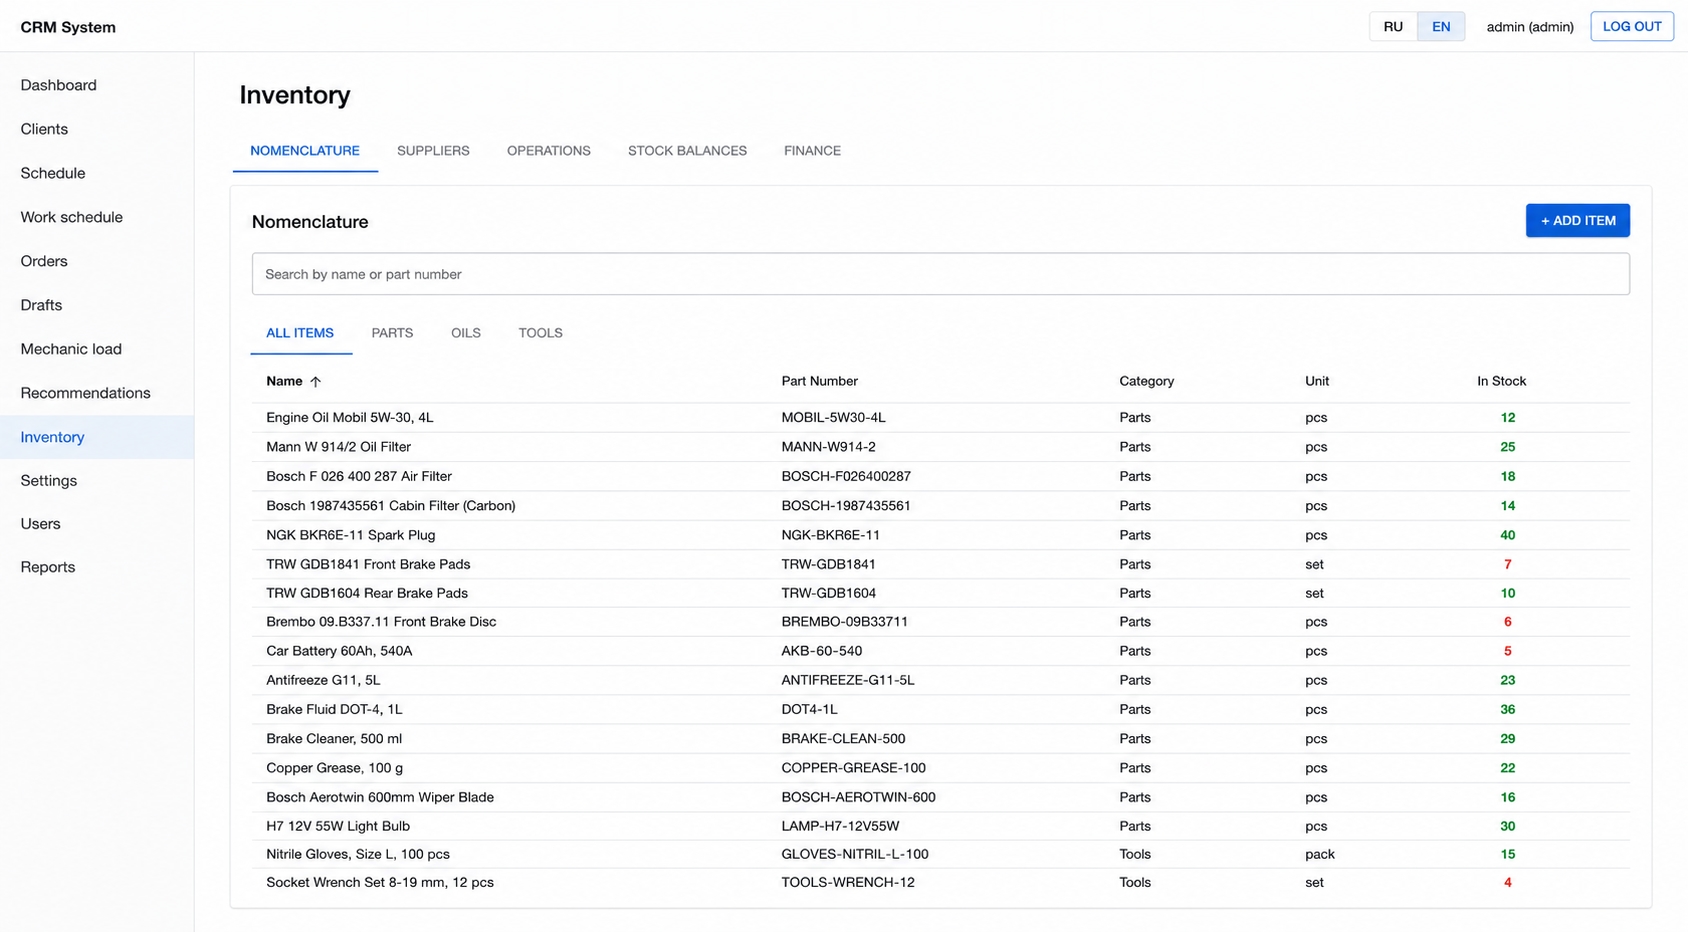Open the Stock Balances tab

click(687, 151)
